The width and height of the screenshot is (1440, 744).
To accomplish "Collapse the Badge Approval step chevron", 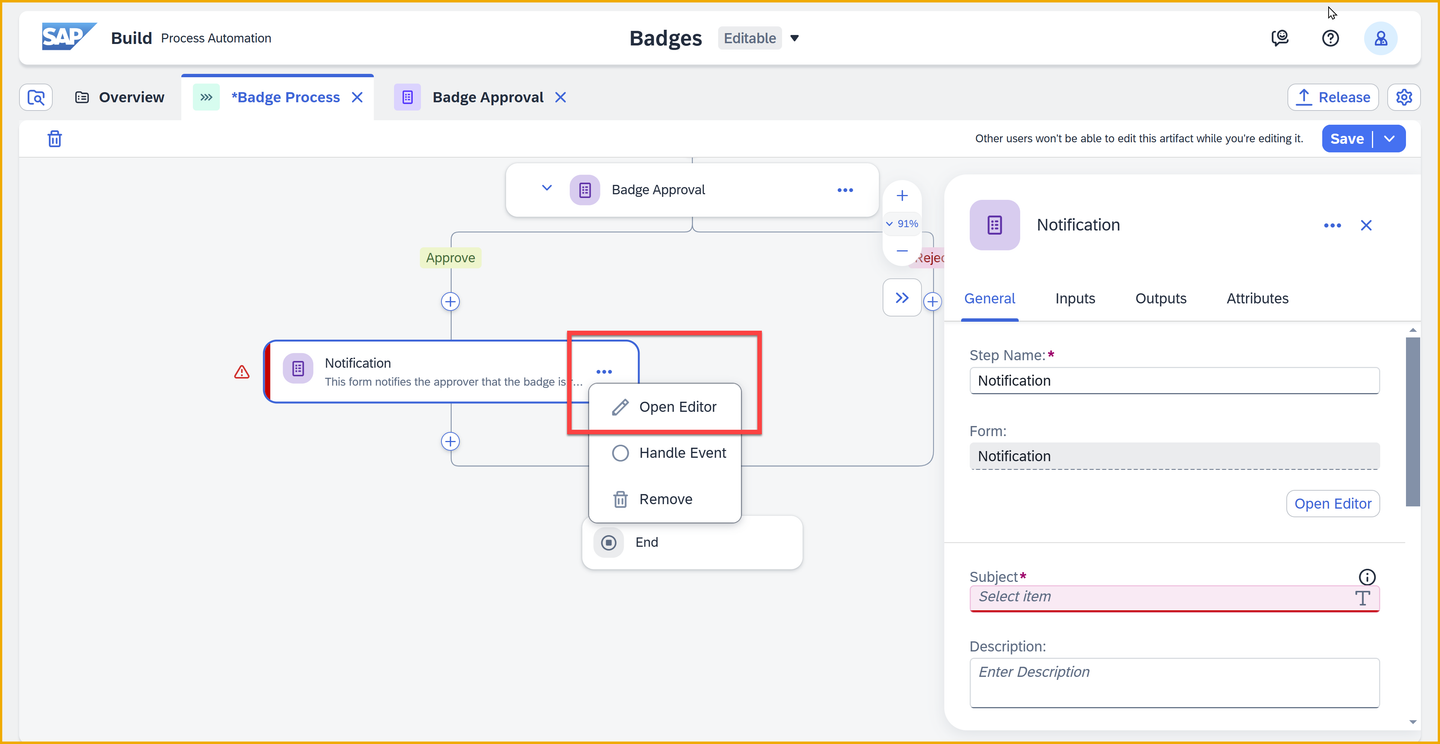I will (547, 188).
